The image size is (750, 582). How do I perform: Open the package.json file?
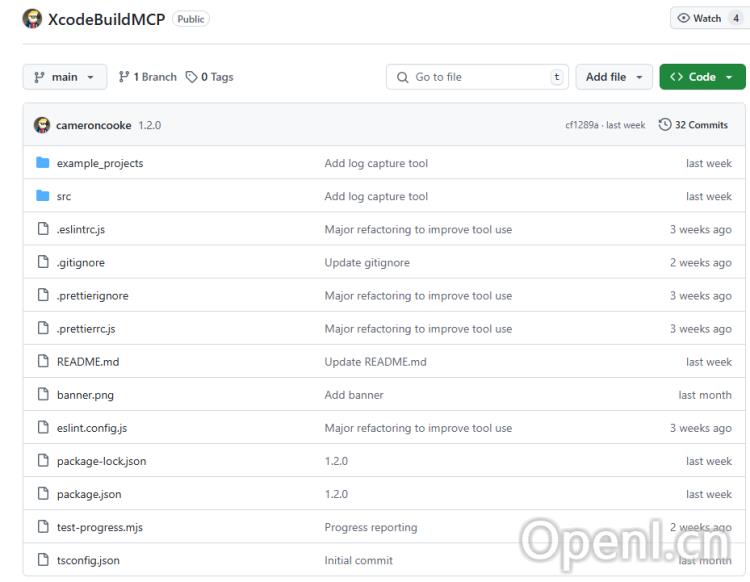tap(89, 494)
